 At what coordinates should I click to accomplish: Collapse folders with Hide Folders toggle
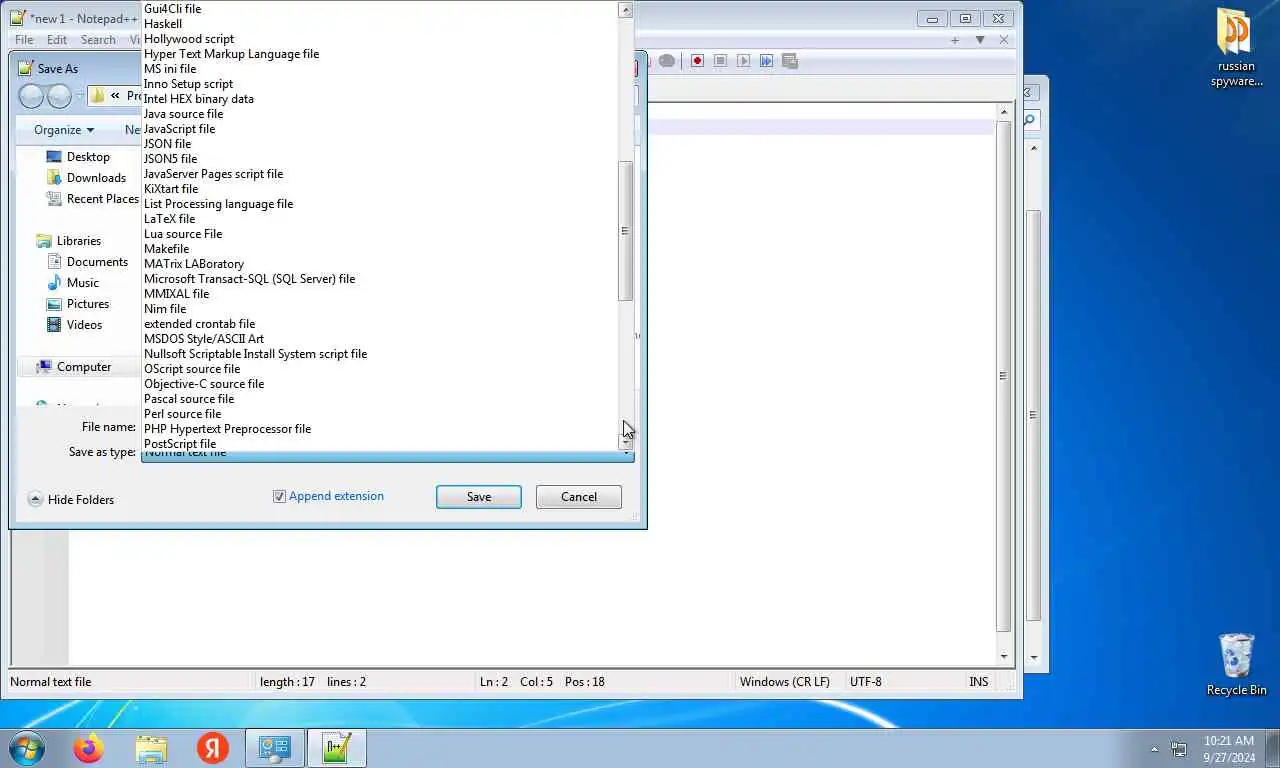coord(71,500)
